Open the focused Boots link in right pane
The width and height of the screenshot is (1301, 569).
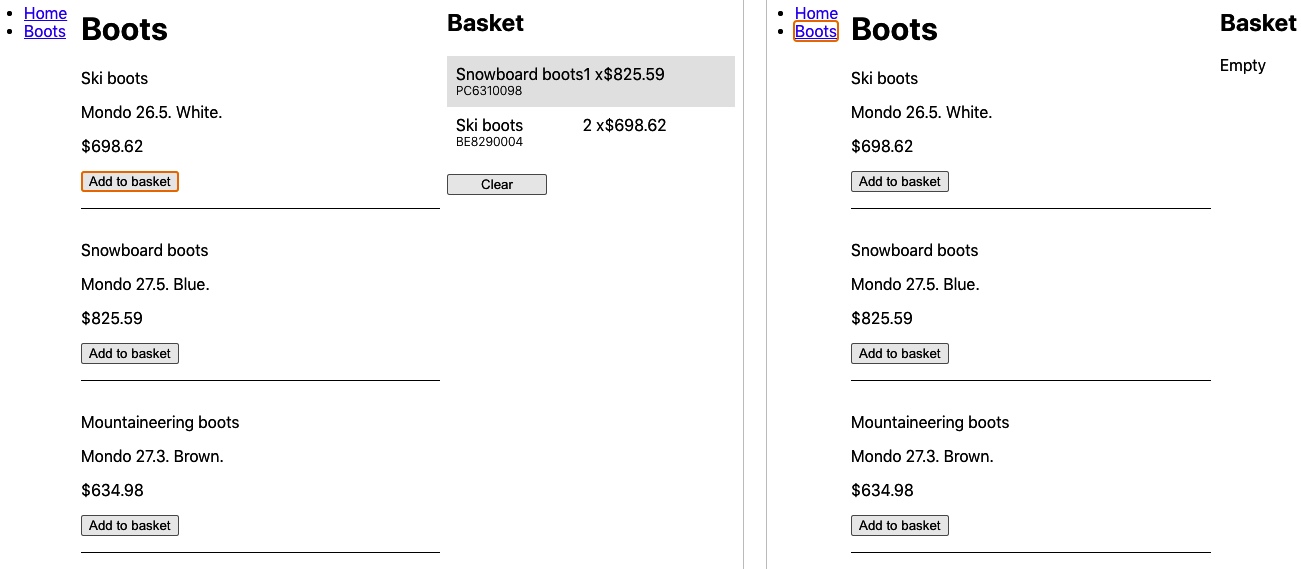coord(815,31)
